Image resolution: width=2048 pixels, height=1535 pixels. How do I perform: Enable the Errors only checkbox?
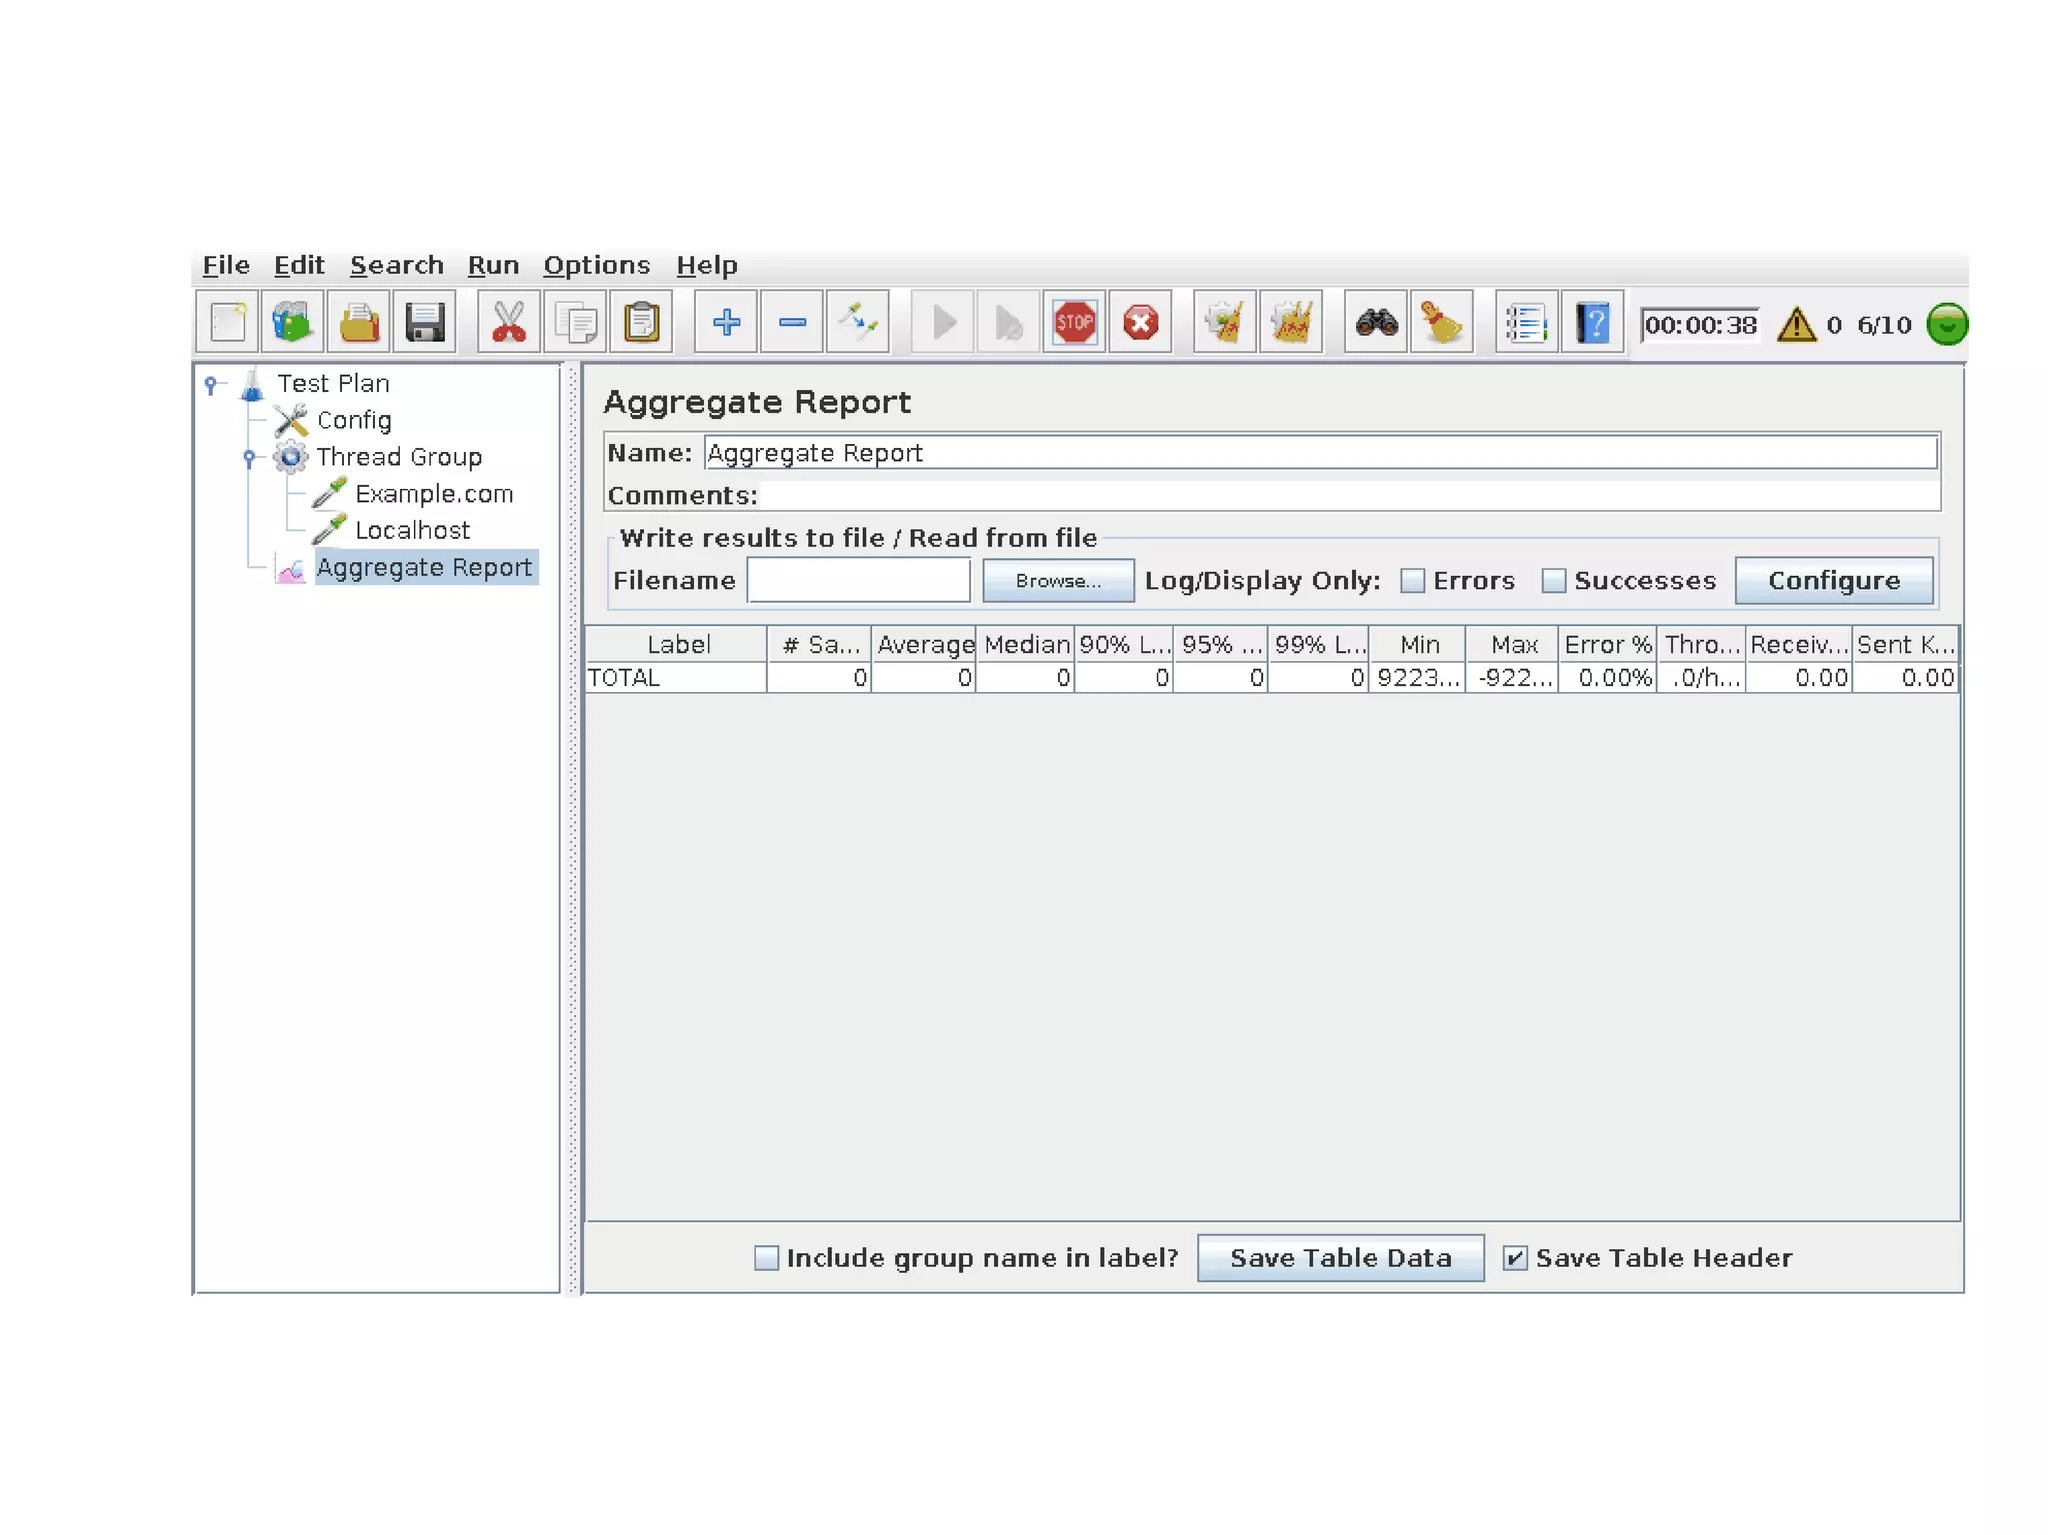tap(1412, 581)
